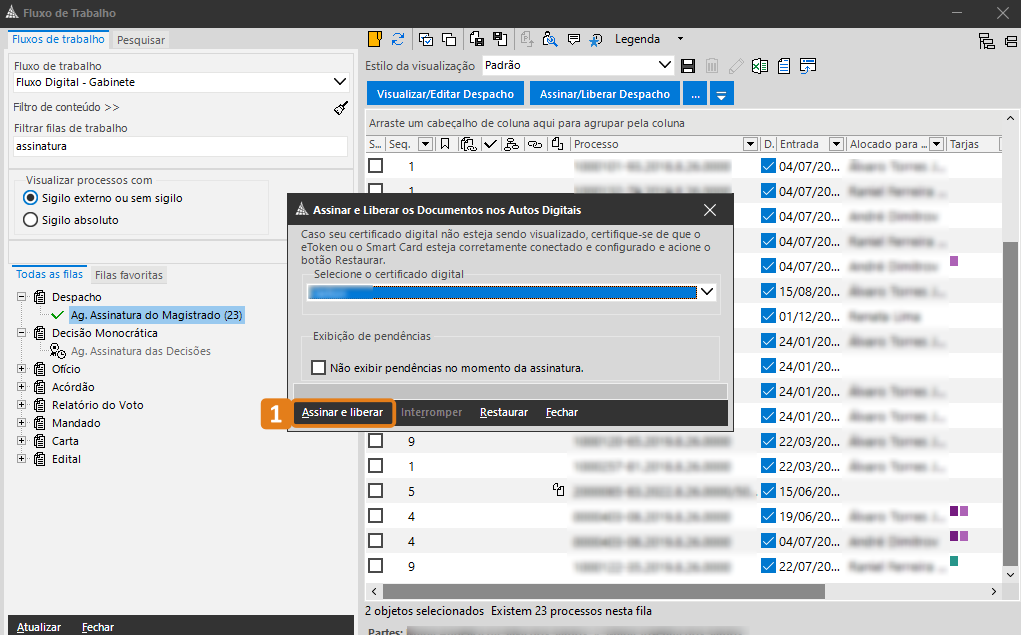This screenshot has width=1021, height=635.
Task: Open the 'Fluxo Digital - Gabinete' dropdown
Action: [x=340, y=82]
